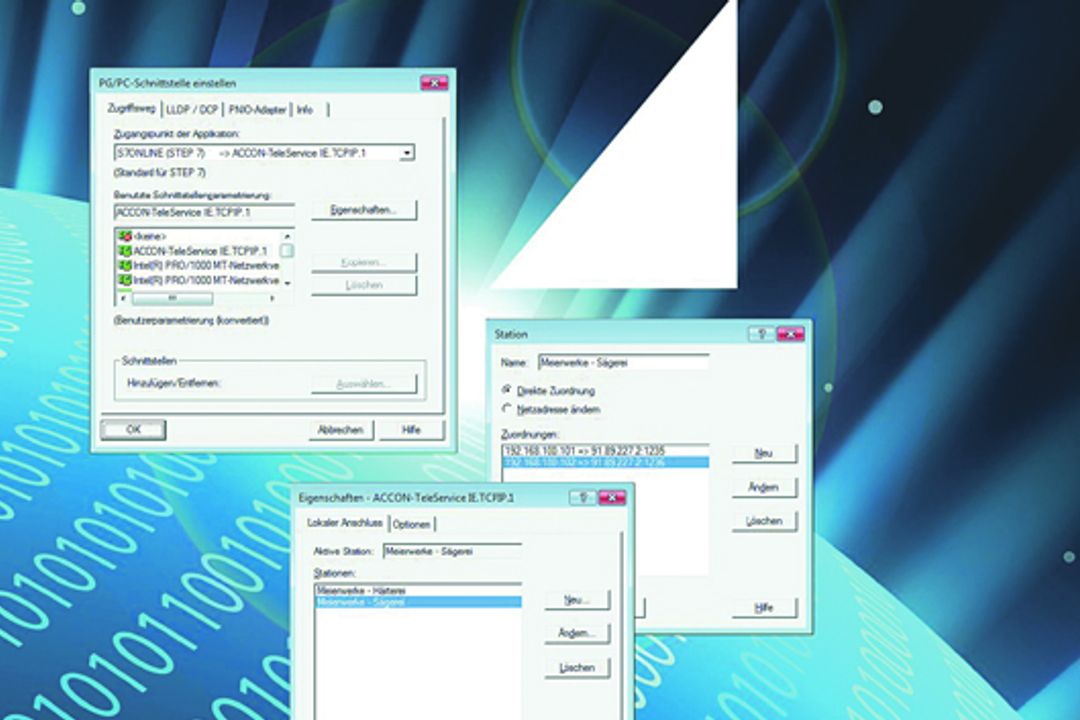1080x720 pixels.
Task: Click Abbrechen in the PG/PC dialog
Action: click(x=340, y=430)
